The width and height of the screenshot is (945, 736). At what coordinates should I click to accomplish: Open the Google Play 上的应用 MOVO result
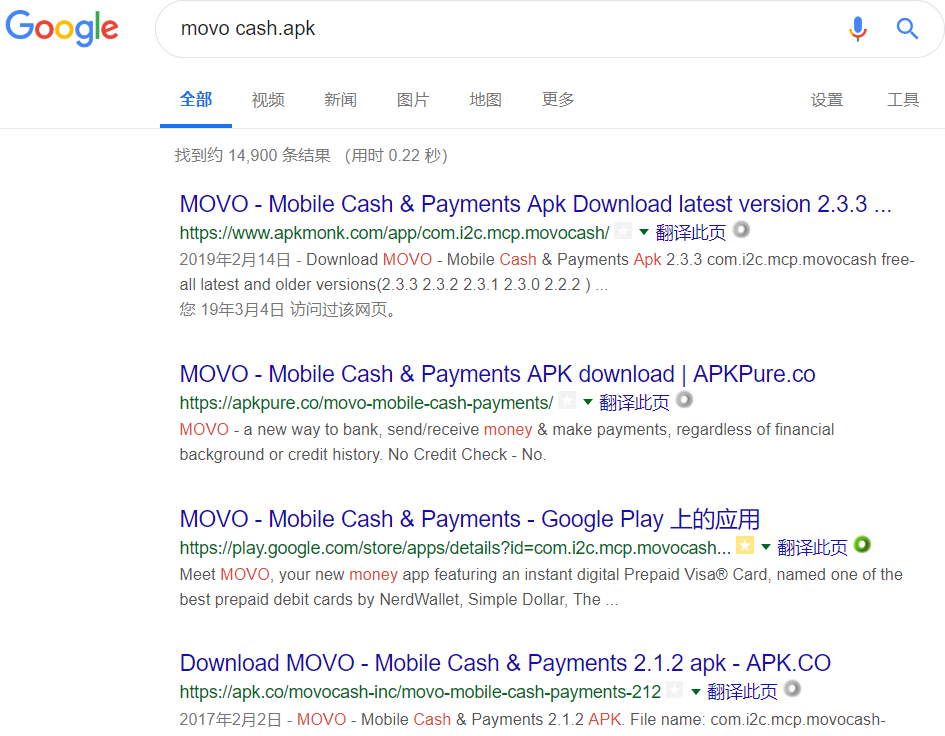[469, 518]
